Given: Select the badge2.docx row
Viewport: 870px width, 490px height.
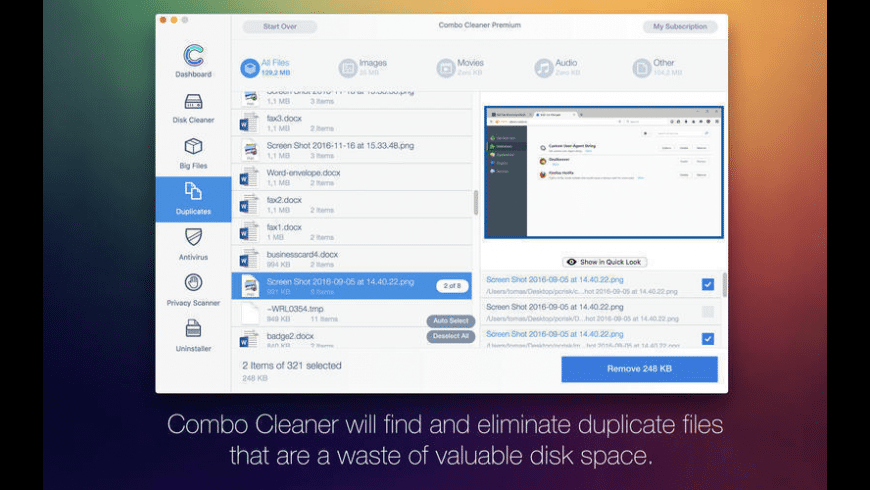Looking at the screenshot, I should pos(352,338).
